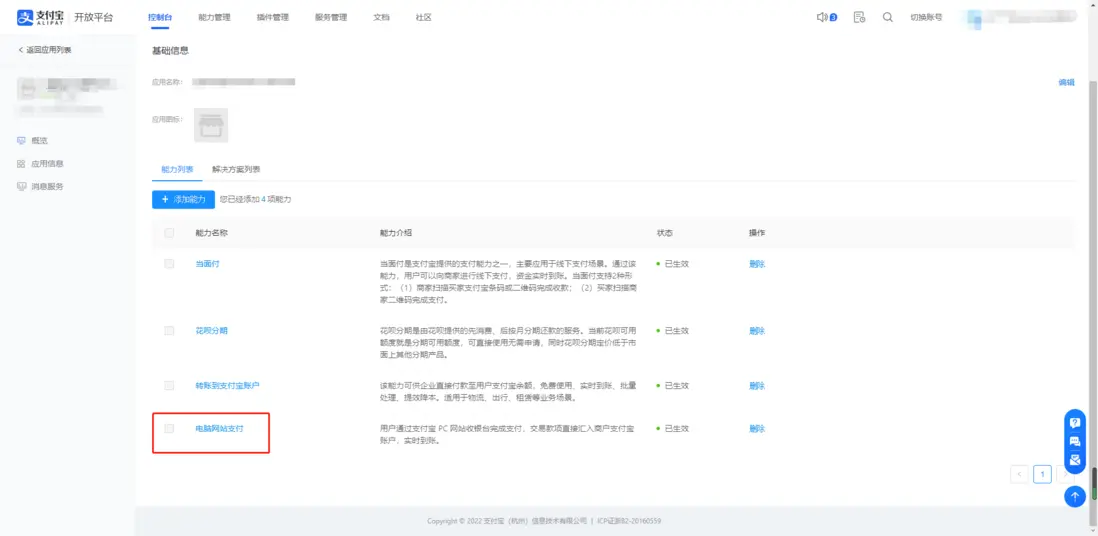Open the 花呗分期 capability link
Screen dimensions: 1098x536
click(x=211, y=330)
